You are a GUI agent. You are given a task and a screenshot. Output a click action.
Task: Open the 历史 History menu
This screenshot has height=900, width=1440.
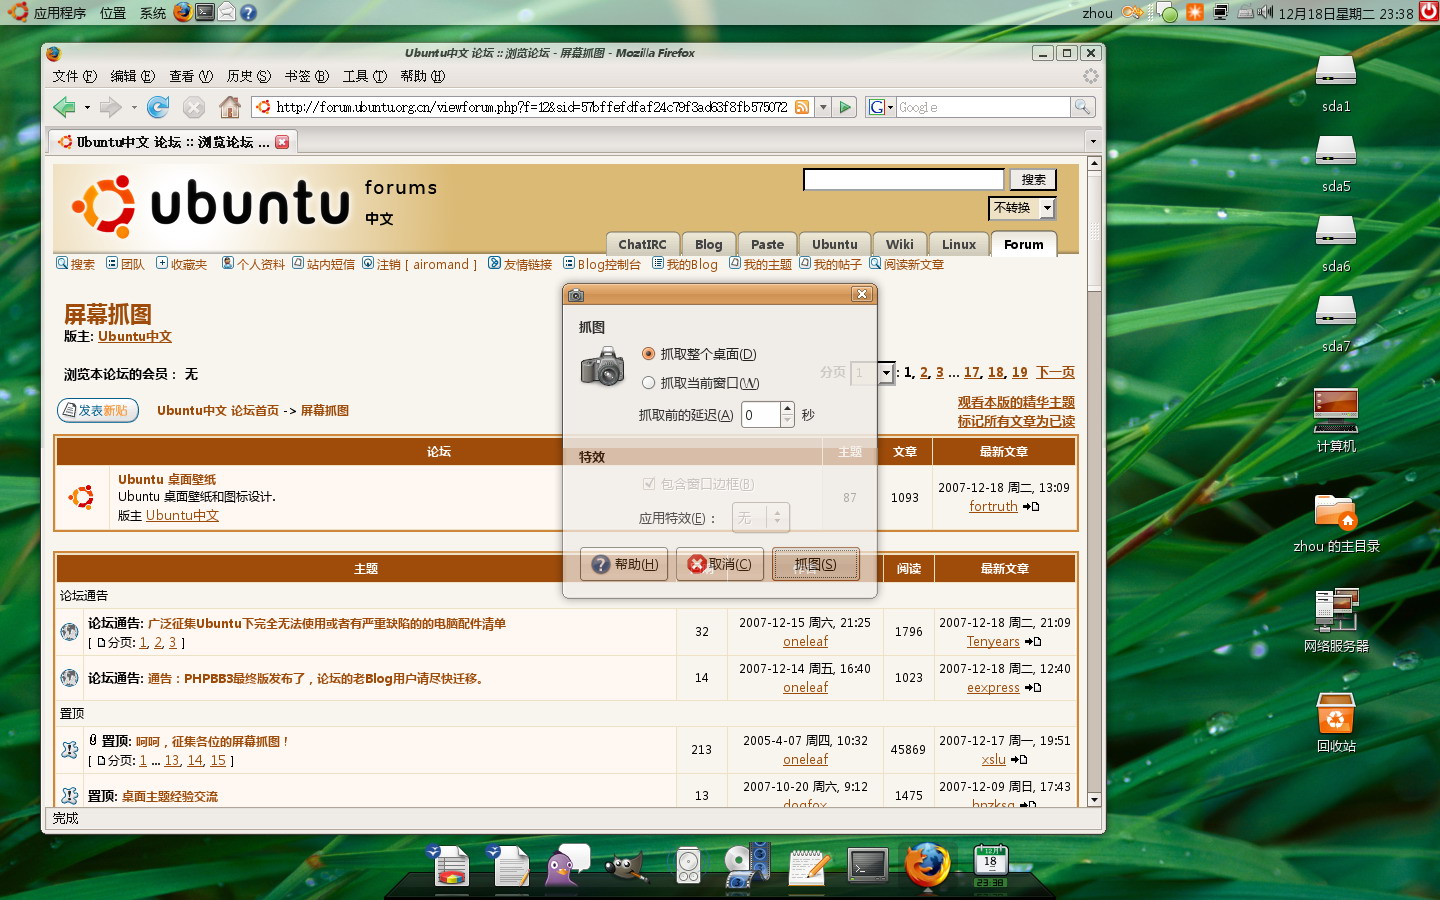249,76
